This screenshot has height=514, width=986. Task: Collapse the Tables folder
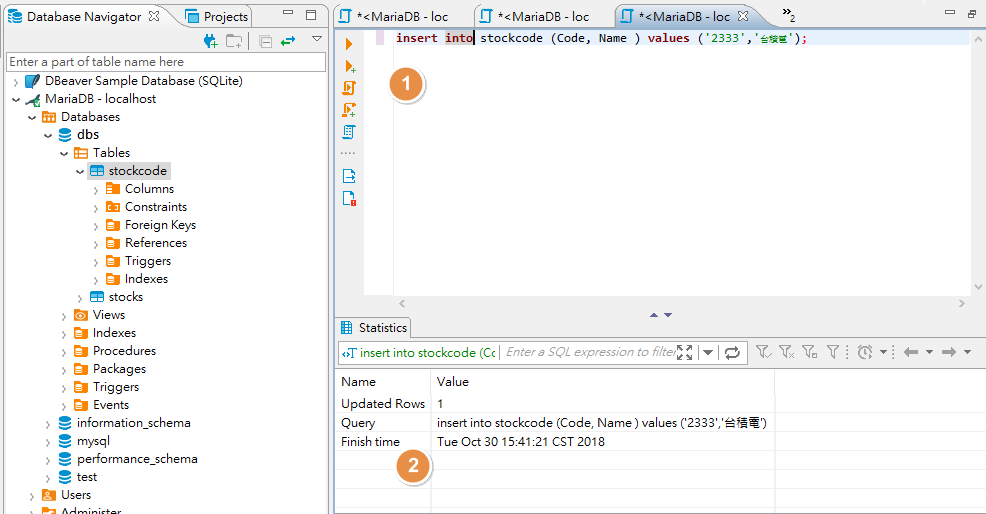coord(64,154)
